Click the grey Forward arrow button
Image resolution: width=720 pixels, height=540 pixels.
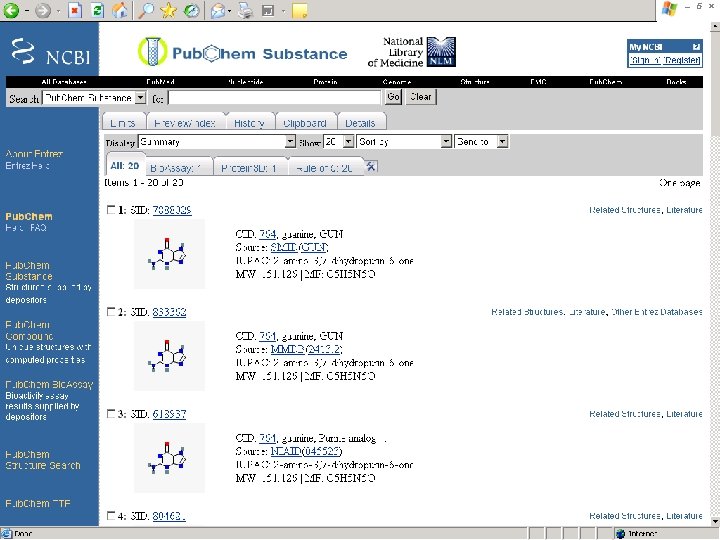tap(43, 10)
